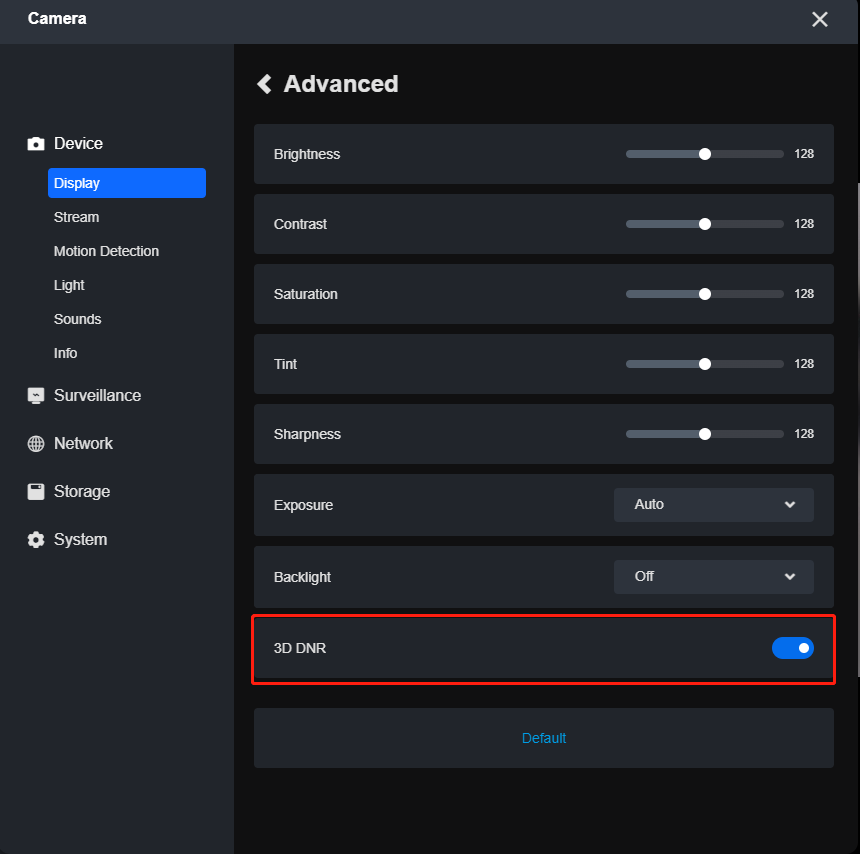Click the Network globe icon
Image resolution: width=860 pixels, height=854 pixels.
[36, 444]
